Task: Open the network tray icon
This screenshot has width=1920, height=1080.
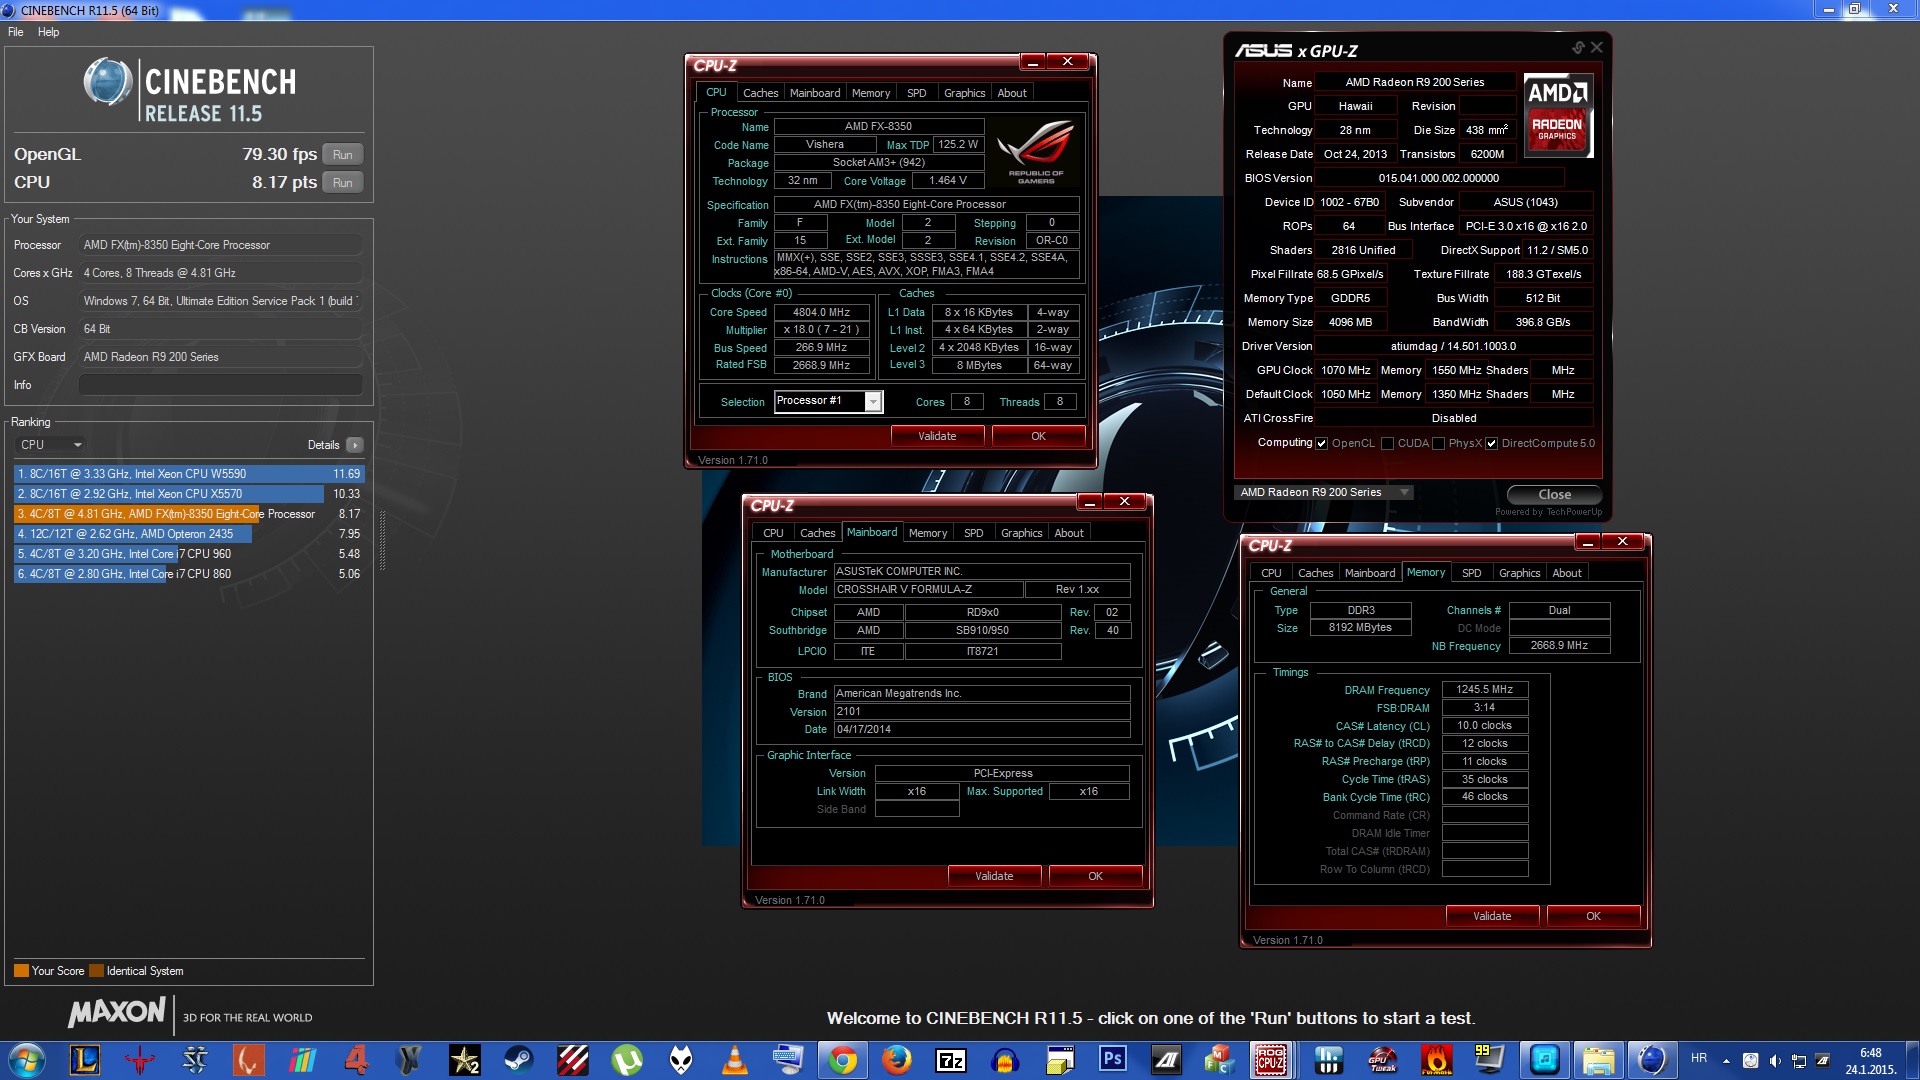Action: (1799, 1060)
